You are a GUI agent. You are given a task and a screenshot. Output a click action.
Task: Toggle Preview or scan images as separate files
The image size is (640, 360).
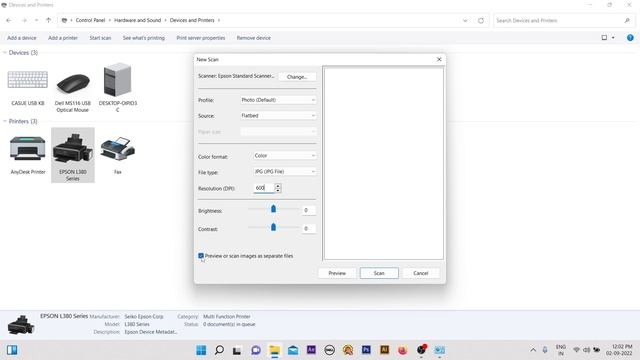click(201, 256)
